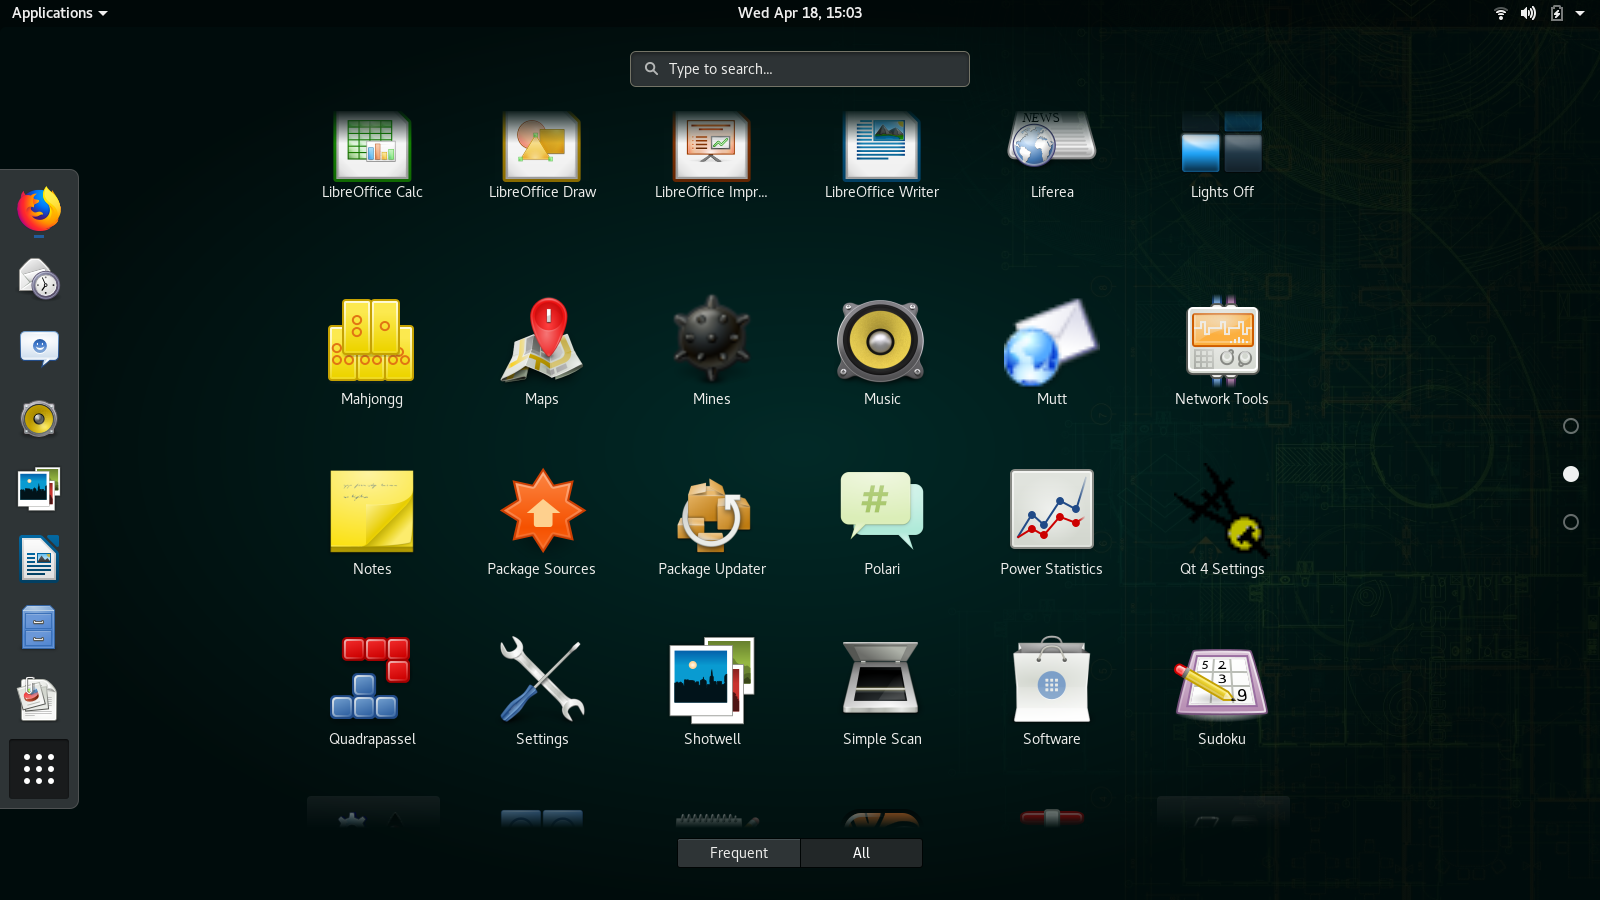This screenshot has width=1600, height=900.
Task: Launch the Sudoku game
Action: (x=1221, y=680)
